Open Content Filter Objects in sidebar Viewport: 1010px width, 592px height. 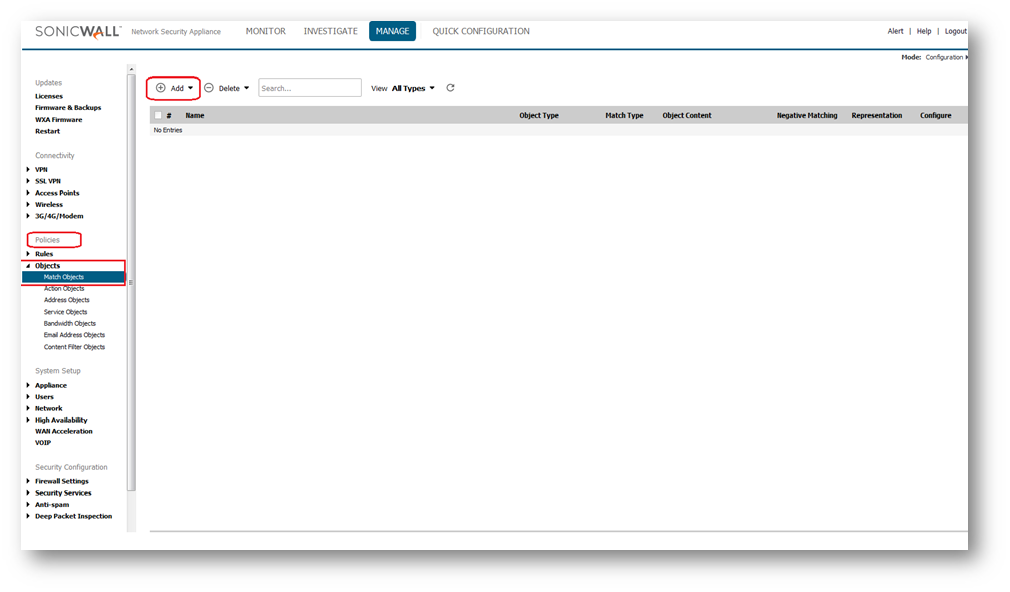pos(74,347)
